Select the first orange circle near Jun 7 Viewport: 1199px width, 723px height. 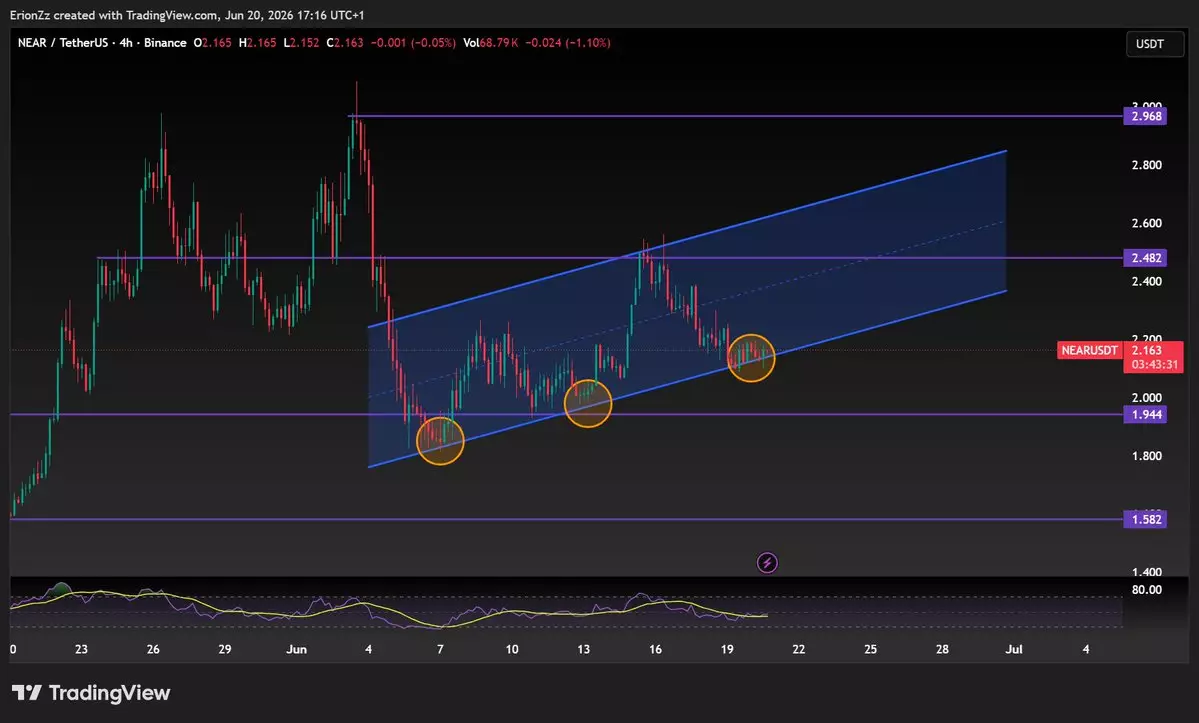pos(440,441)
